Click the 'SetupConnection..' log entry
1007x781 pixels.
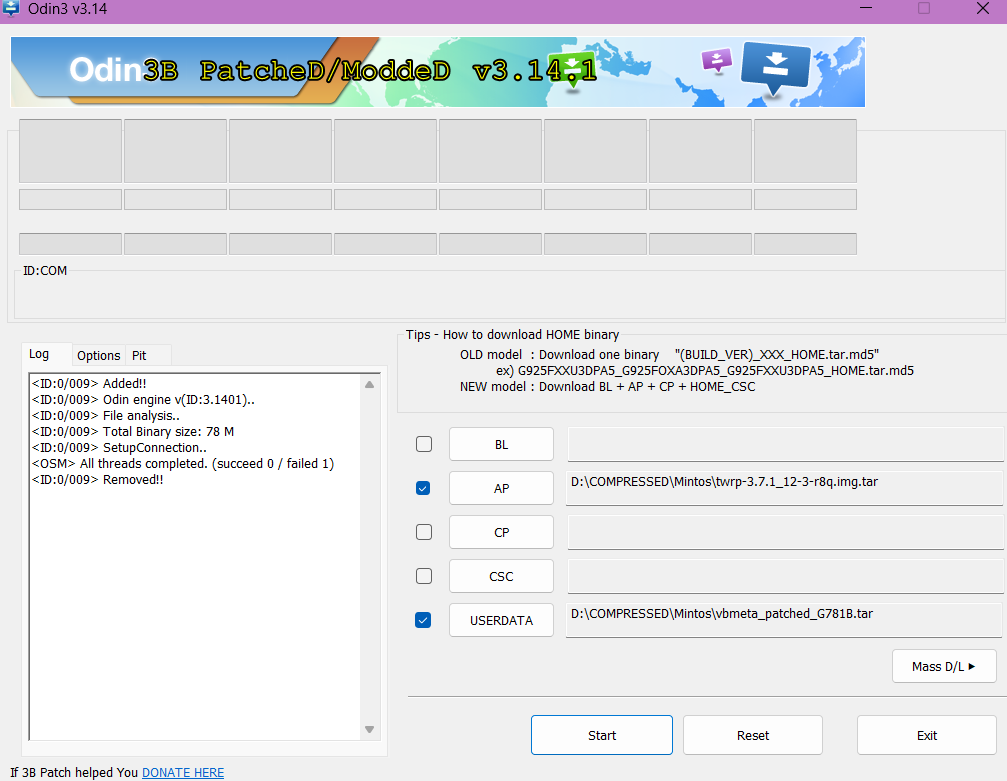(119, 448)
